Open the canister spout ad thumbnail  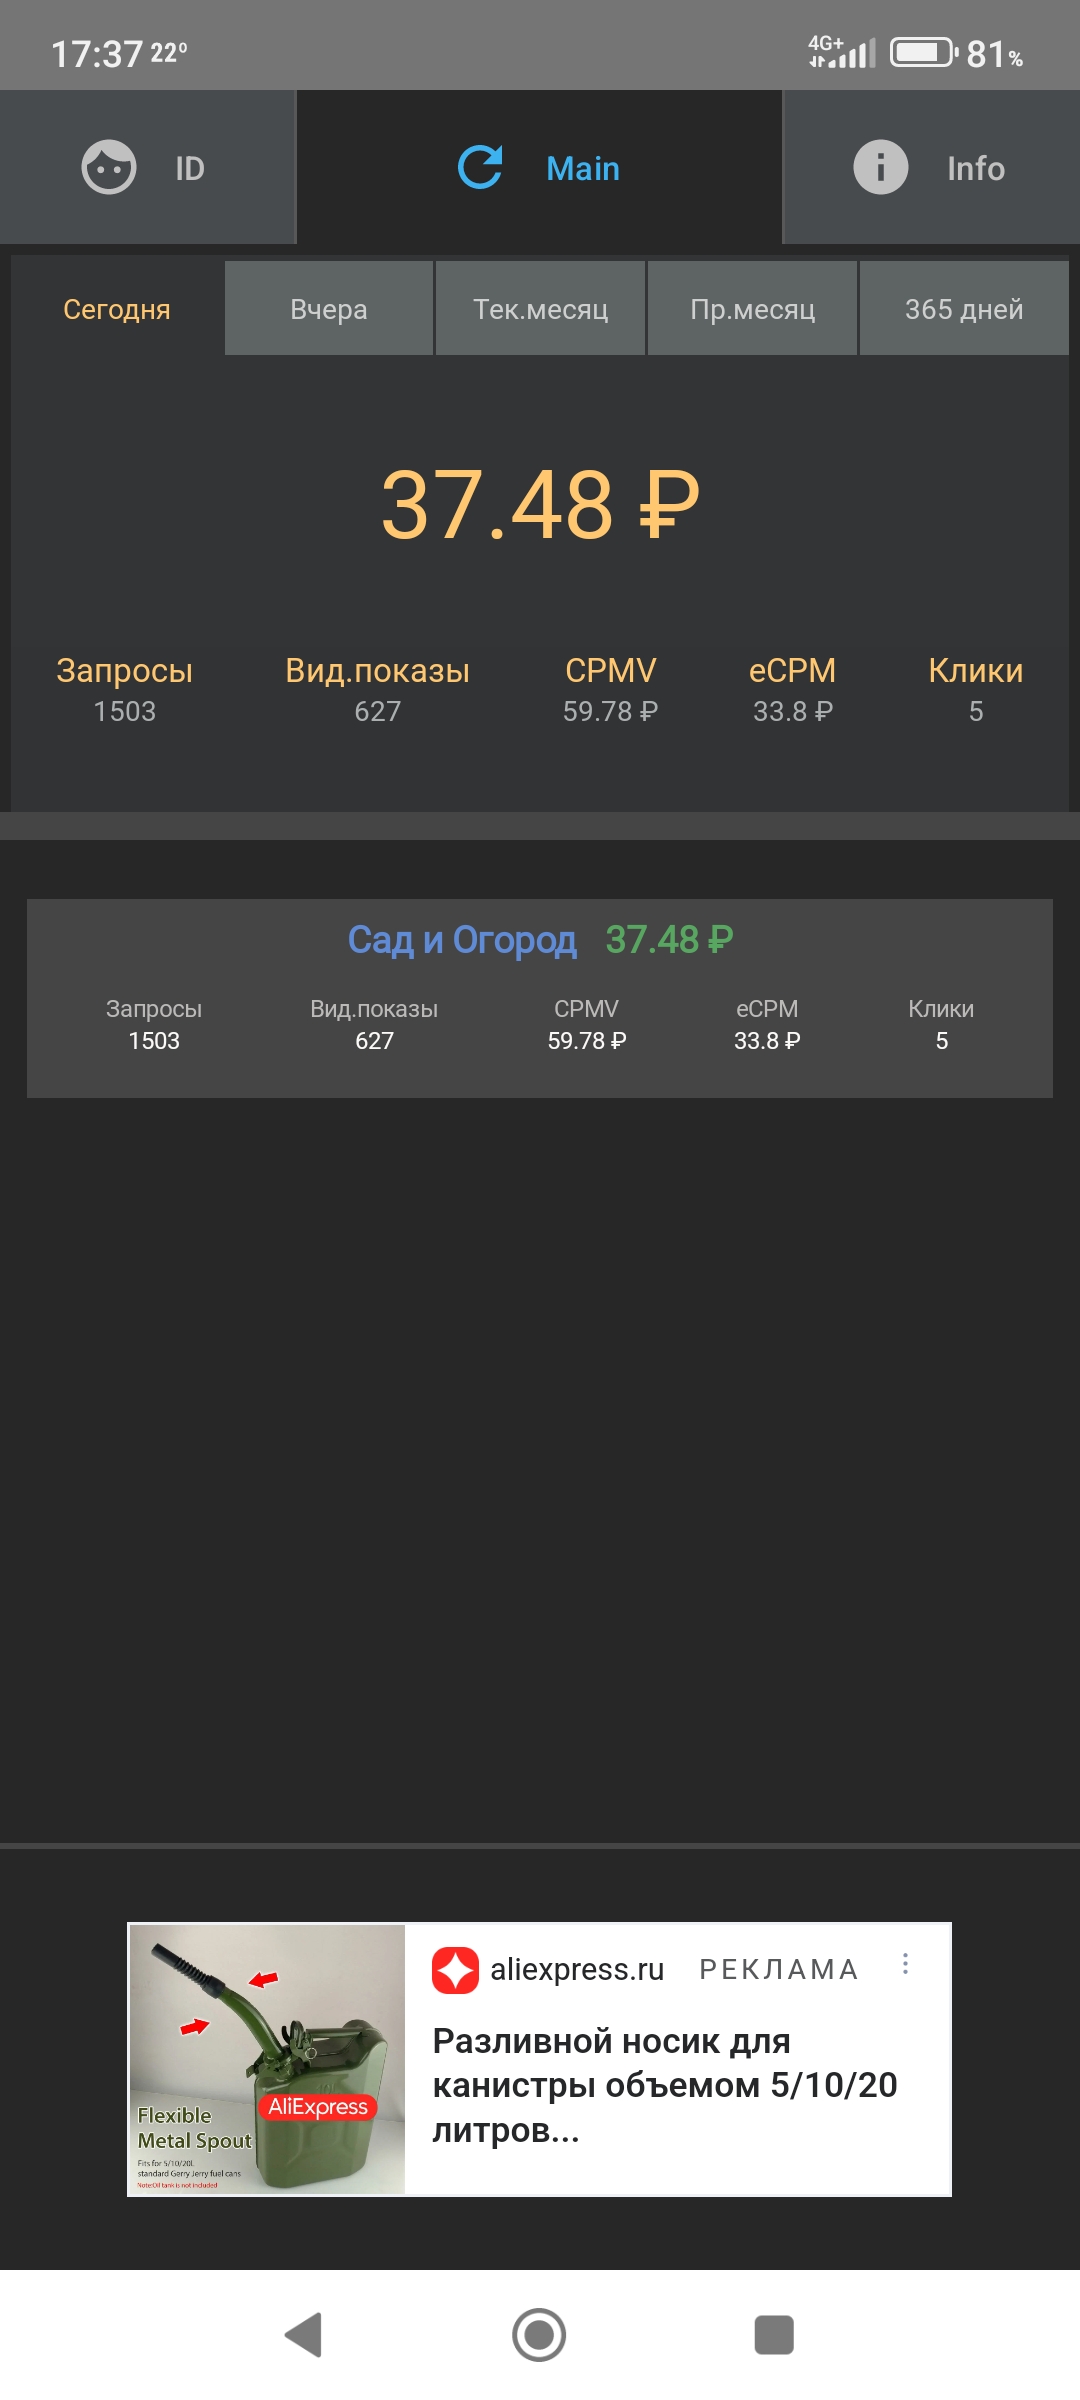267,2059
